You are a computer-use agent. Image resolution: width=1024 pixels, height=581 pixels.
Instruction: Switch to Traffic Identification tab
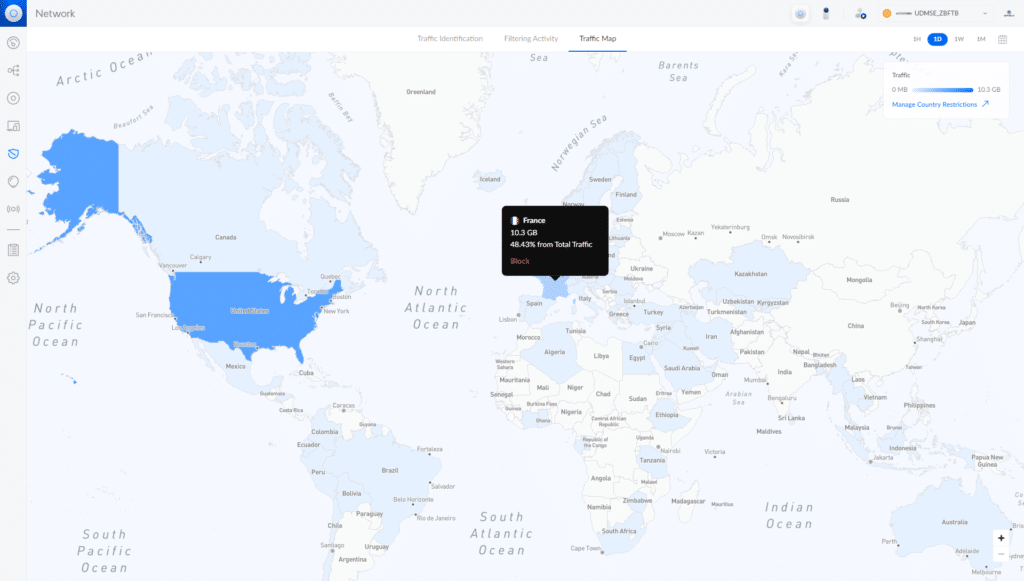[x=450, y=39]
